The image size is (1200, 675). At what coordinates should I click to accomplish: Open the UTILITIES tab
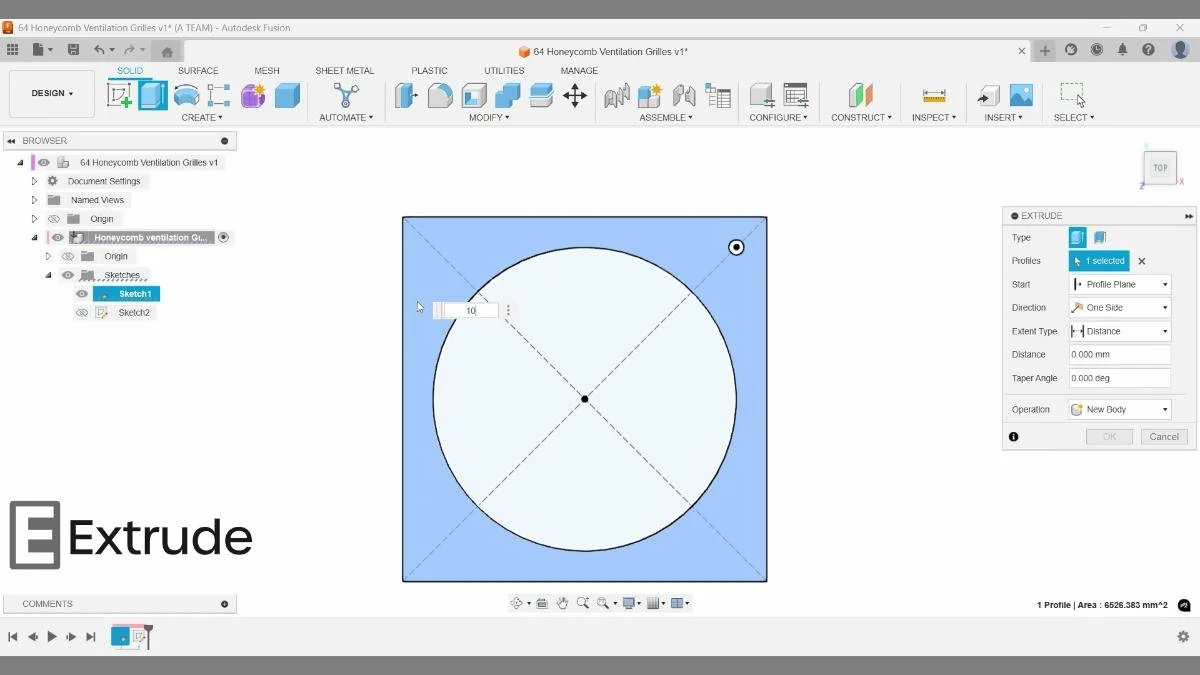pyautogui.click(x=503, y=70)
